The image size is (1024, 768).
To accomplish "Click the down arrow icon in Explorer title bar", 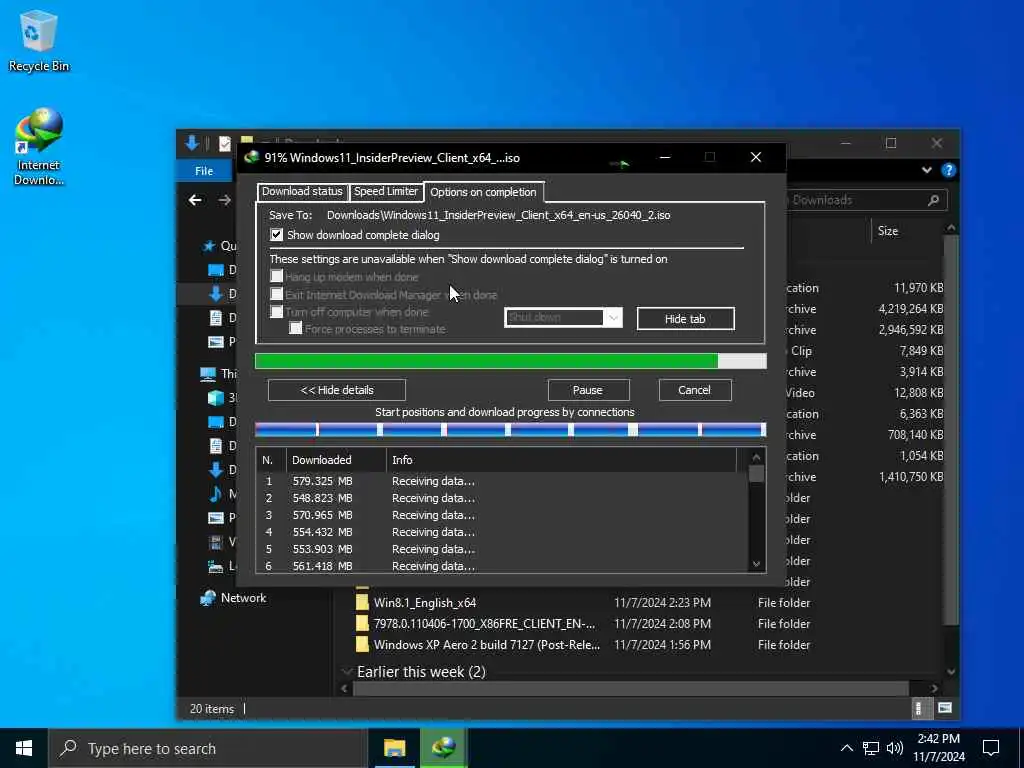I will click(x=192, y=143).
